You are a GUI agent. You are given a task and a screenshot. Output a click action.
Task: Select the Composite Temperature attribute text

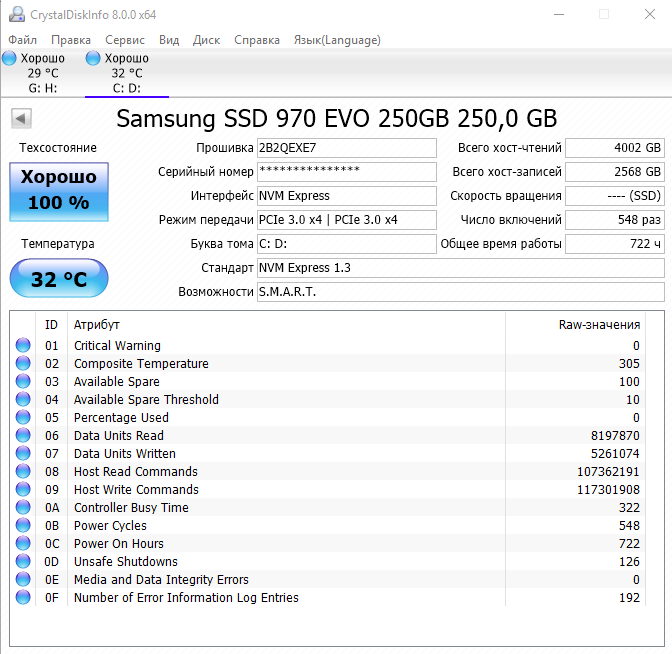click(x=141, y=363)
